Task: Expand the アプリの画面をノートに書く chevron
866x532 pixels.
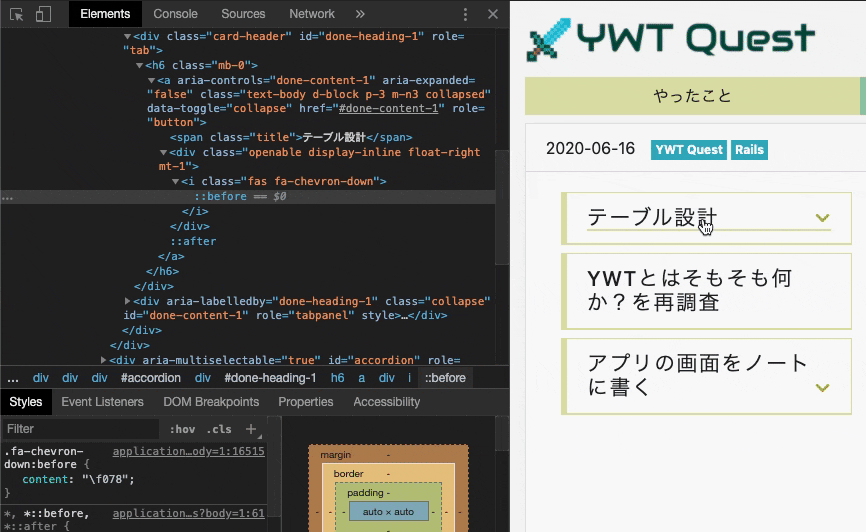Action: coord(822,388)
